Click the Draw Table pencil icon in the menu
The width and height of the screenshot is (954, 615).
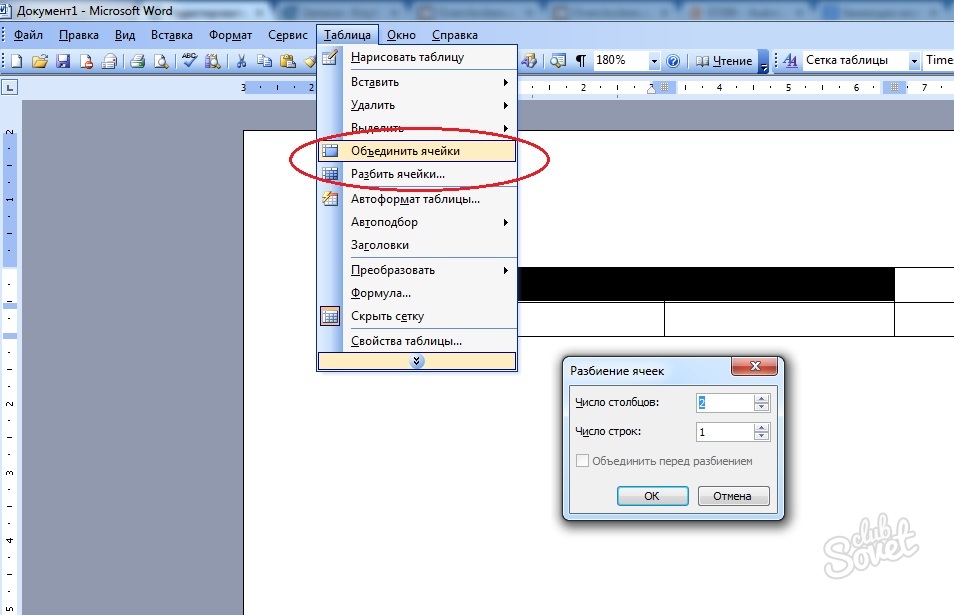coord(330,57)
